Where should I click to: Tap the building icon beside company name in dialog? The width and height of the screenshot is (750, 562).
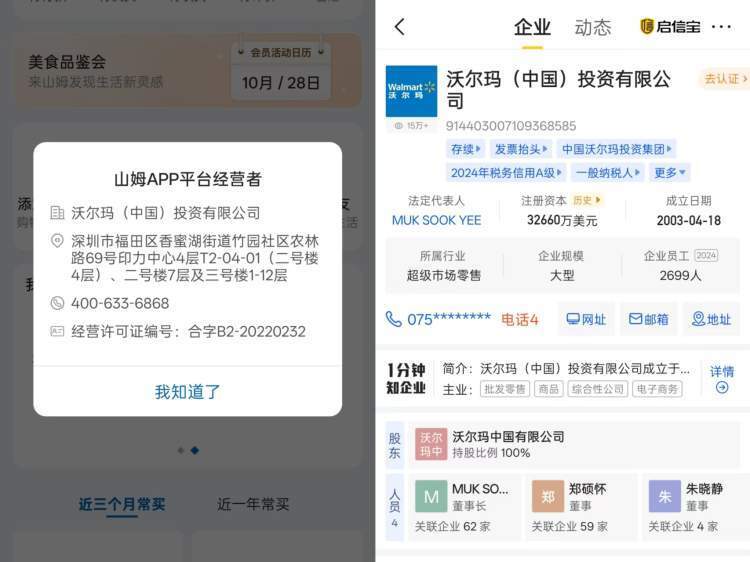point(57,213)
